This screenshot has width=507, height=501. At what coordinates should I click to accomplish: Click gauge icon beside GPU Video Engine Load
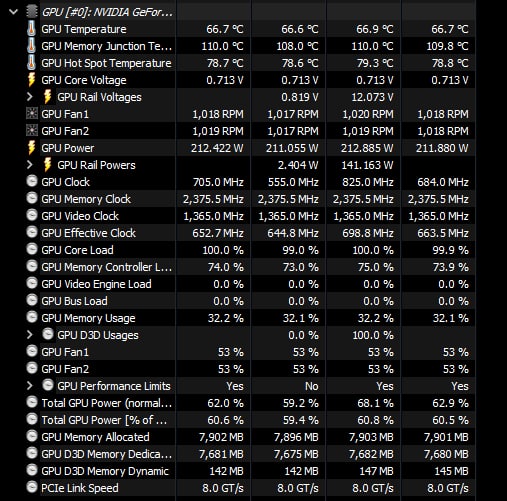tap(32, 283)
